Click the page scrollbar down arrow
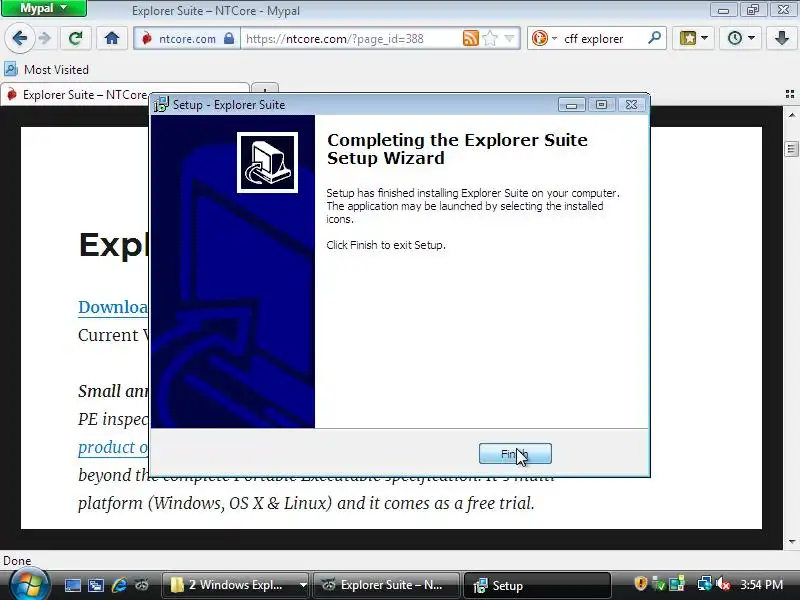 [x=791, y=542]
